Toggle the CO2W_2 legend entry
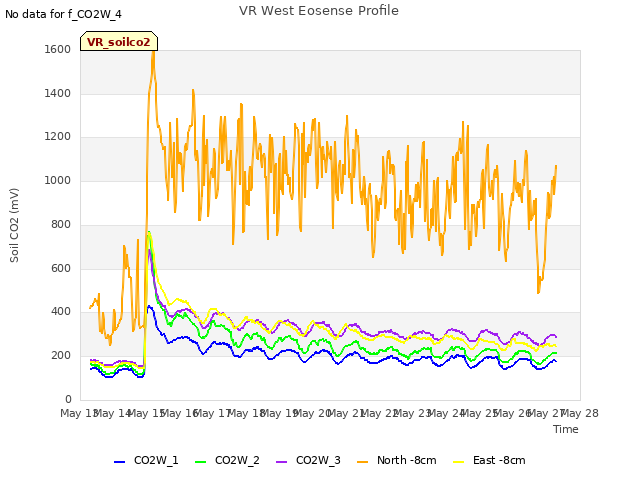This screenshot has height=480, width=640. pos(227,460)
